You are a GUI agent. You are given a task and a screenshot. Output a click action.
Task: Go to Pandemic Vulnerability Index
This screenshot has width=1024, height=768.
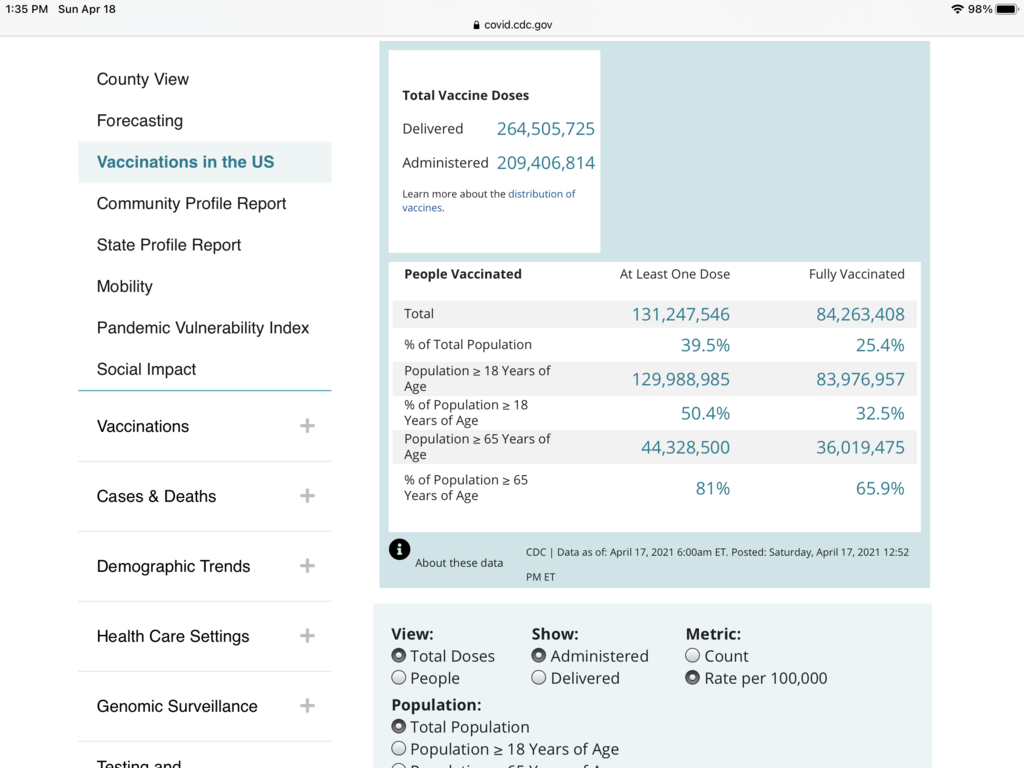click(x=203, y=328)
